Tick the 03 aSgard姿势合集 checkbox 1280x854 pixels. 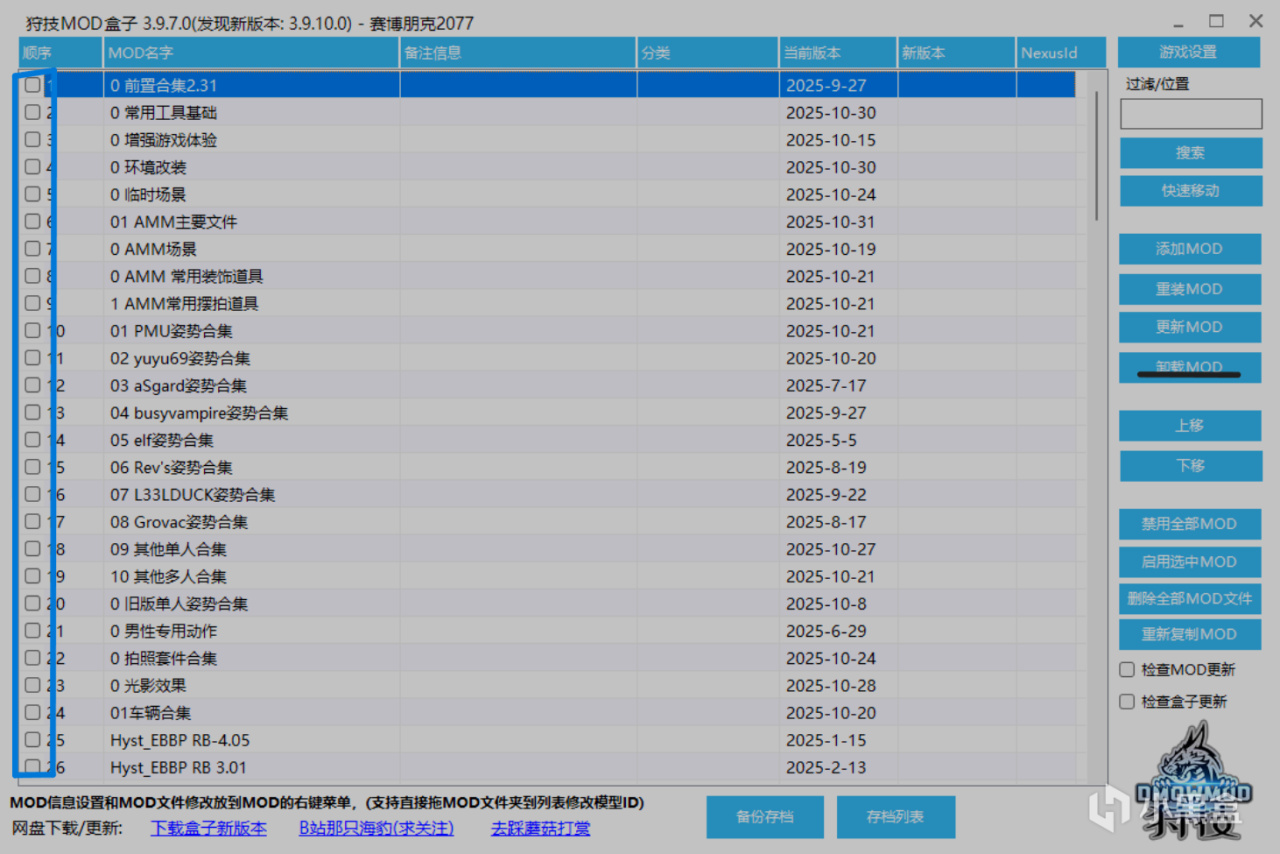click(x=33, y=385)
